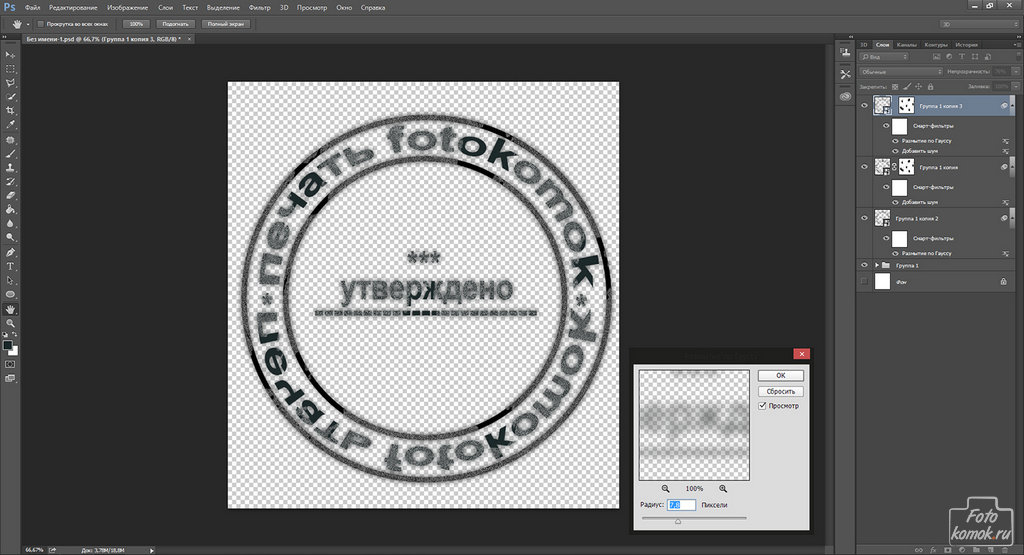Open the fill dropdown arrow

[1016, 86]
